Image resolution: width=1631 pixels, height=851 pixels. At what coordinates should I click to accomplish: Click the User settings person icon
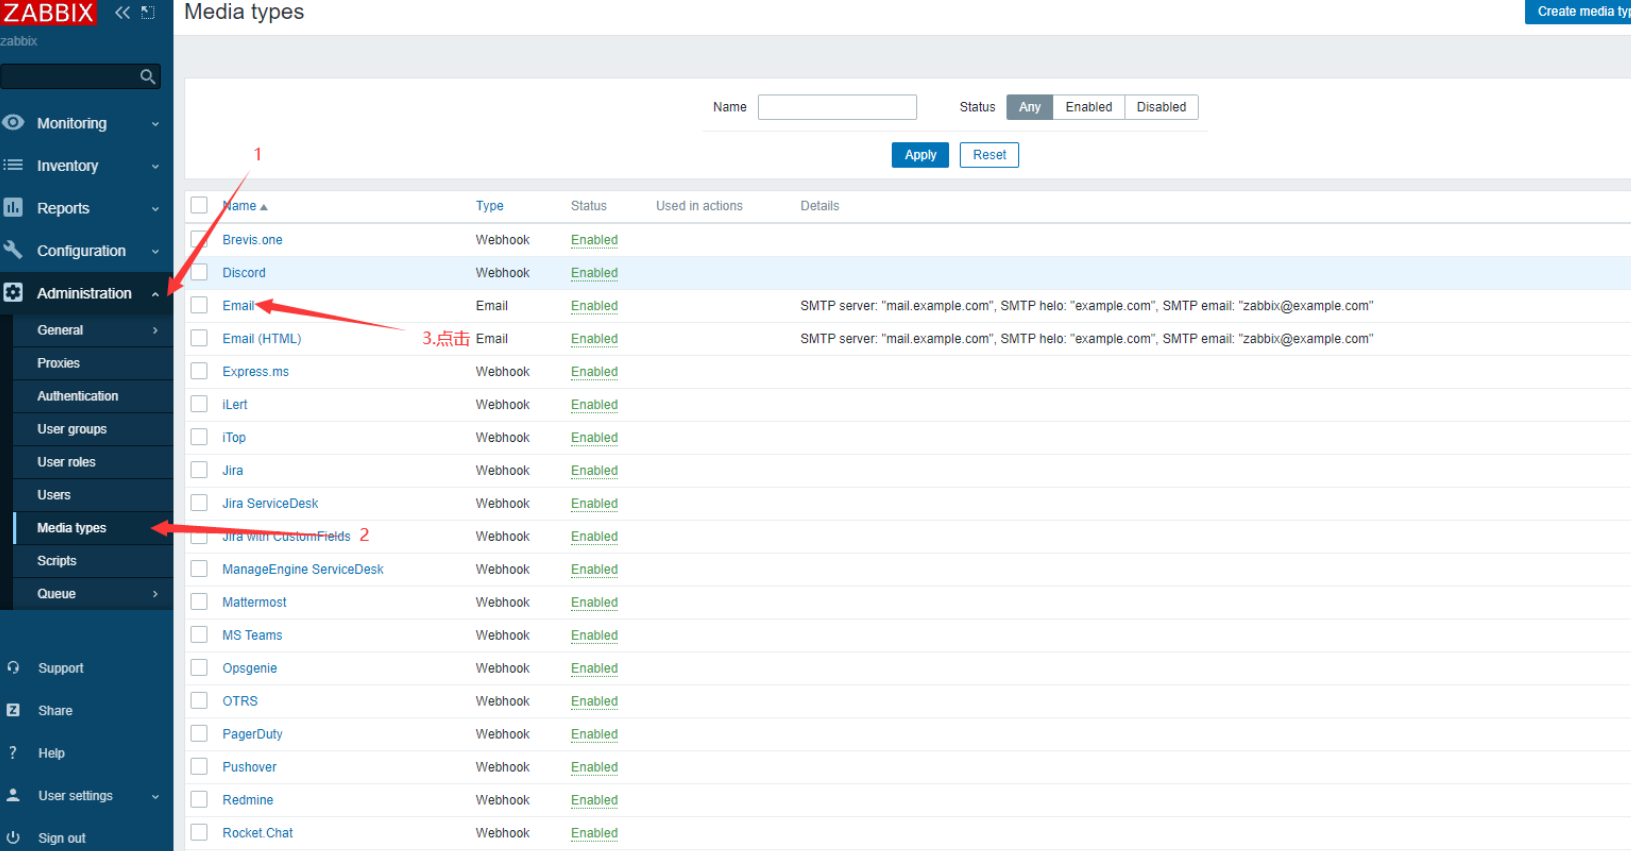pyautogui.click(x=13, y=795)
